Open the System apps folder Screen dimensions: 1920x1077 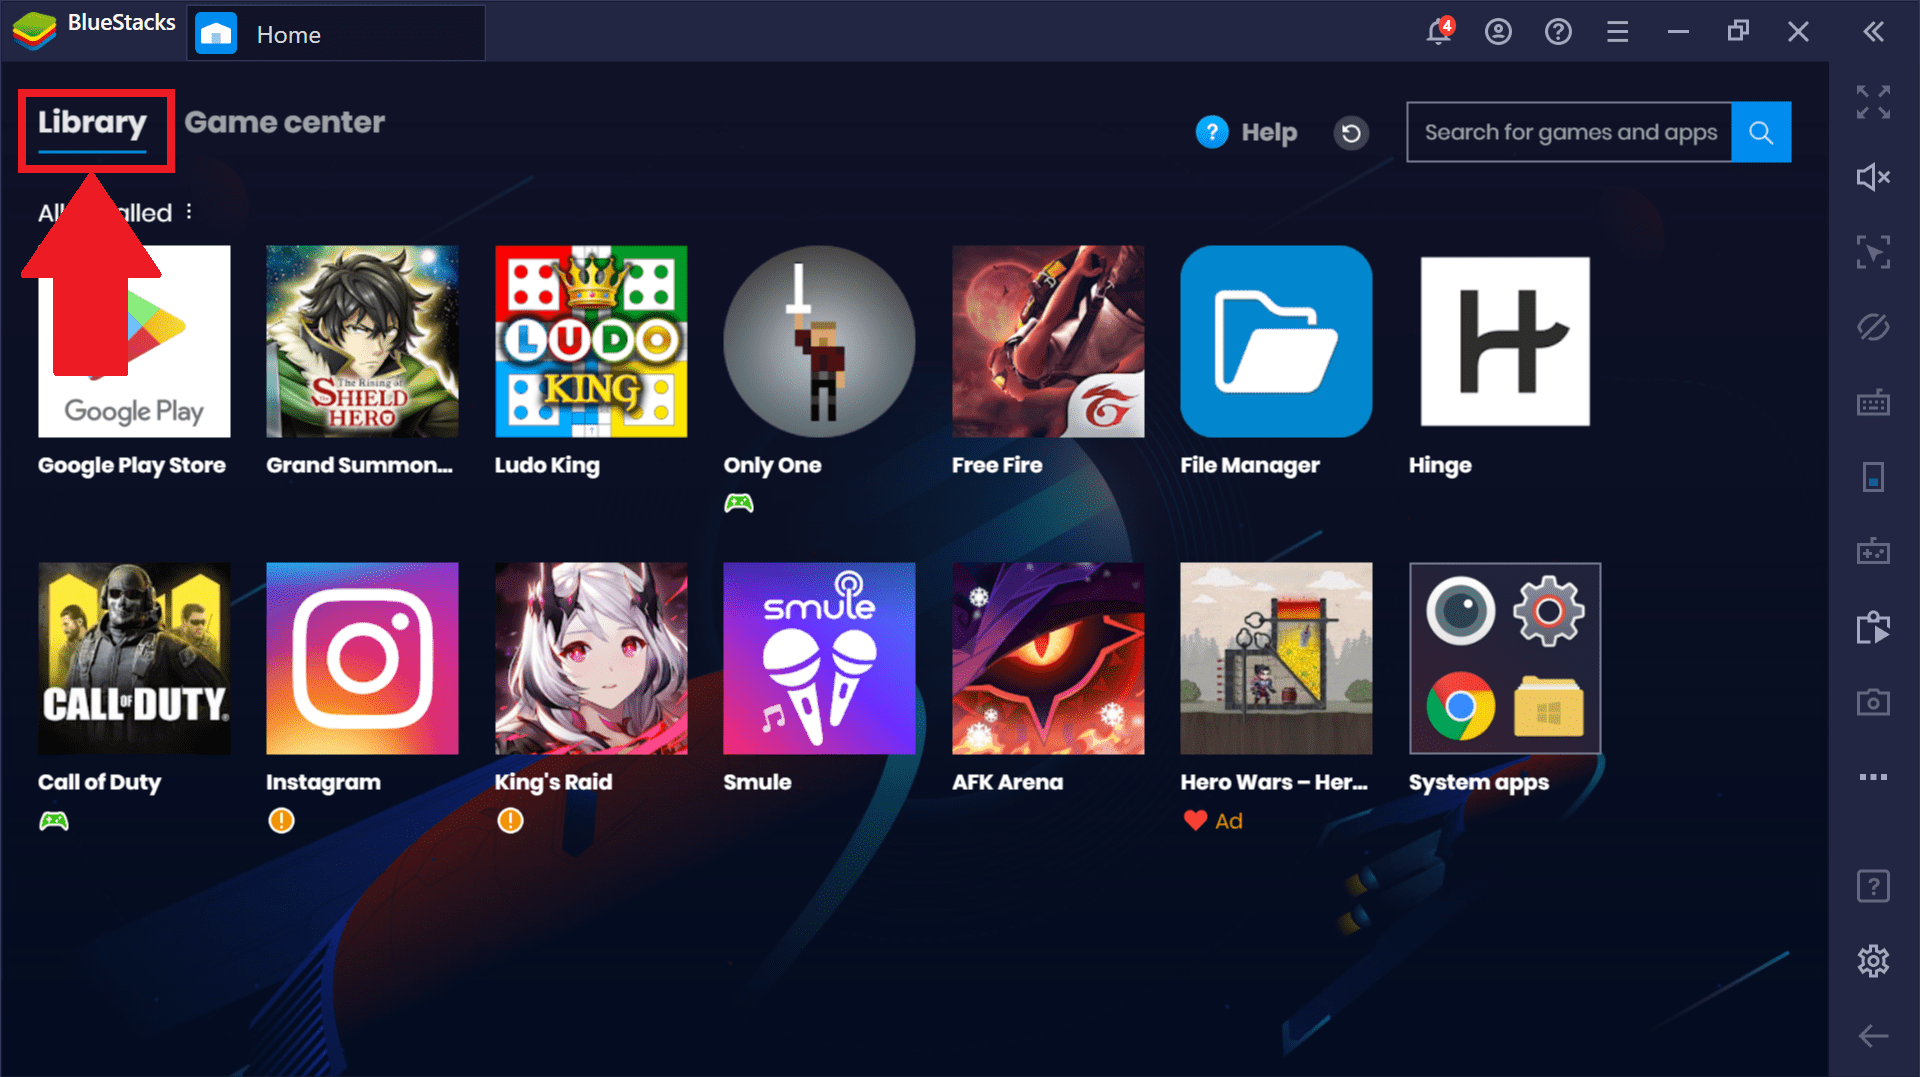tap(1505, 658)
